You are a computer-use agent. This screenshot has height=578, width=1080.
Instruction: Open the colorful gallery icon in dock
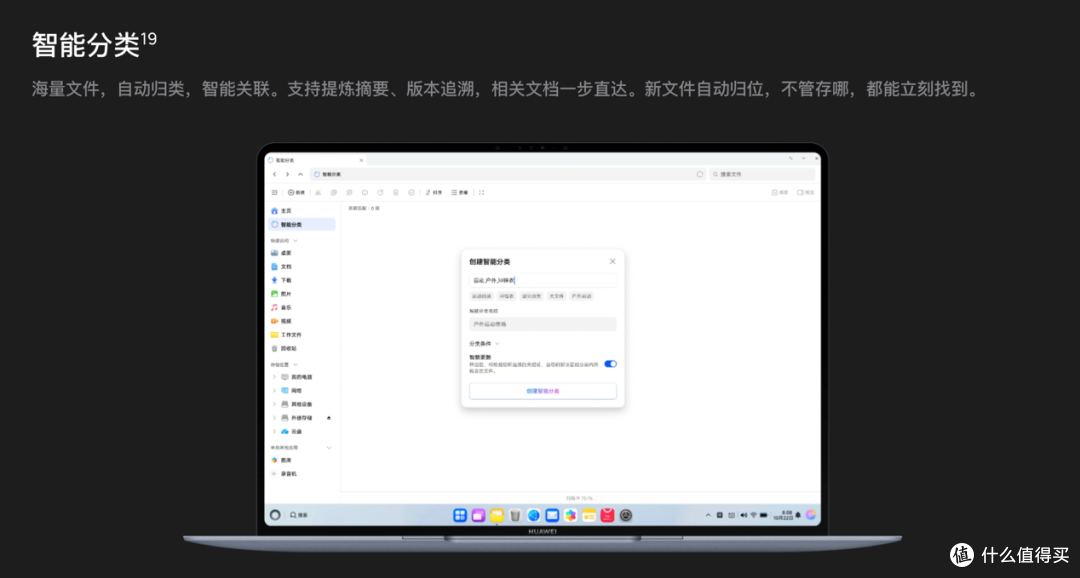[x=571, y=515]
